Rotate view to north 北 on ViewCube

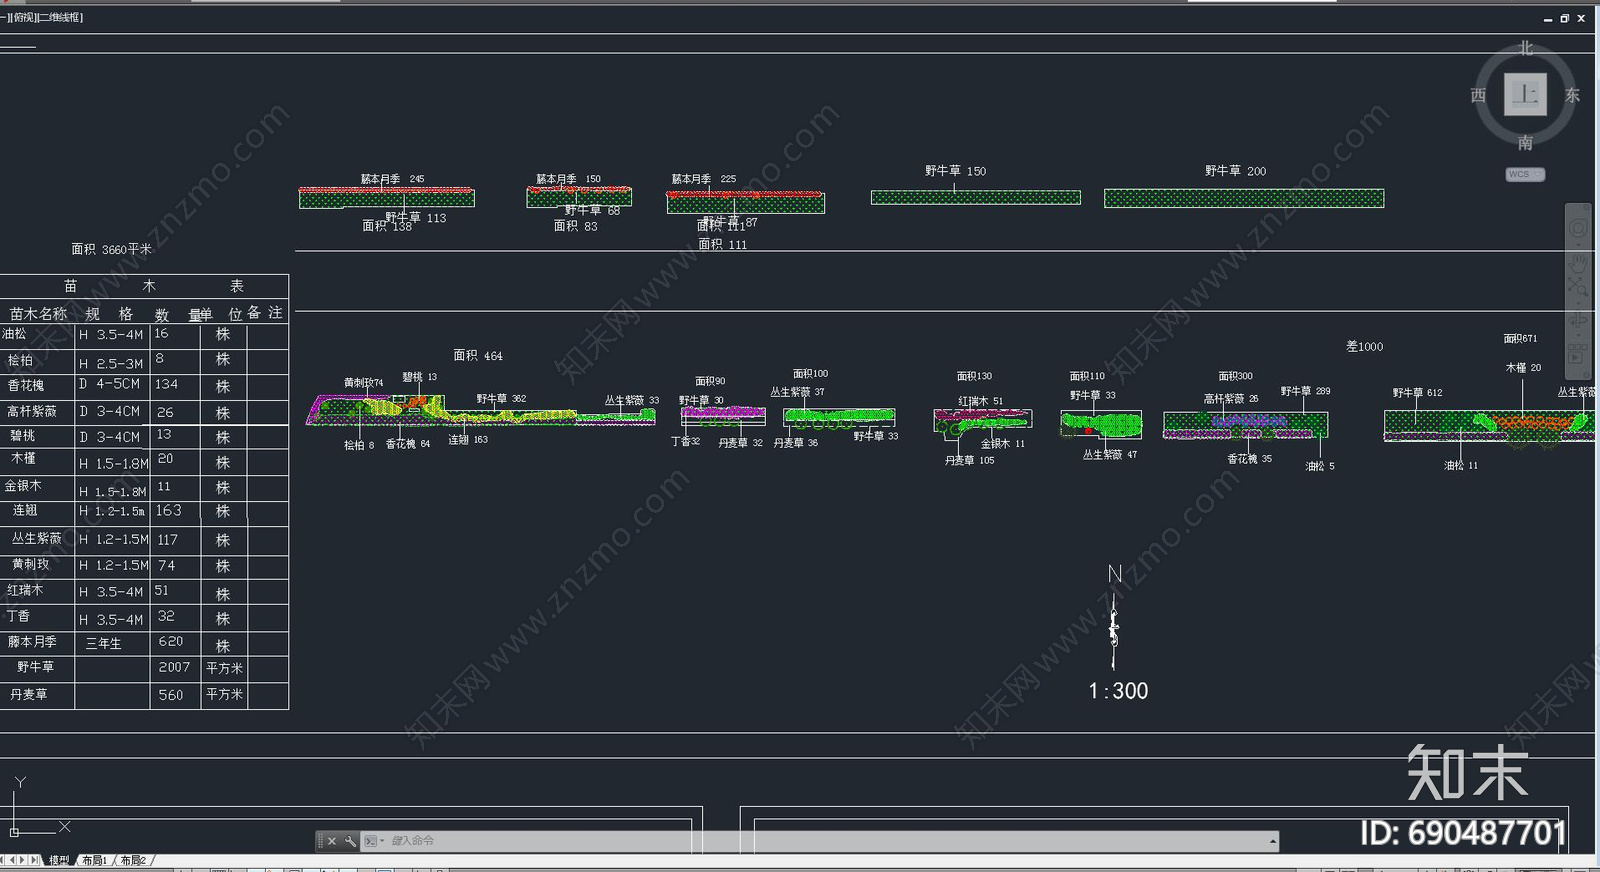pos(1525,48)
